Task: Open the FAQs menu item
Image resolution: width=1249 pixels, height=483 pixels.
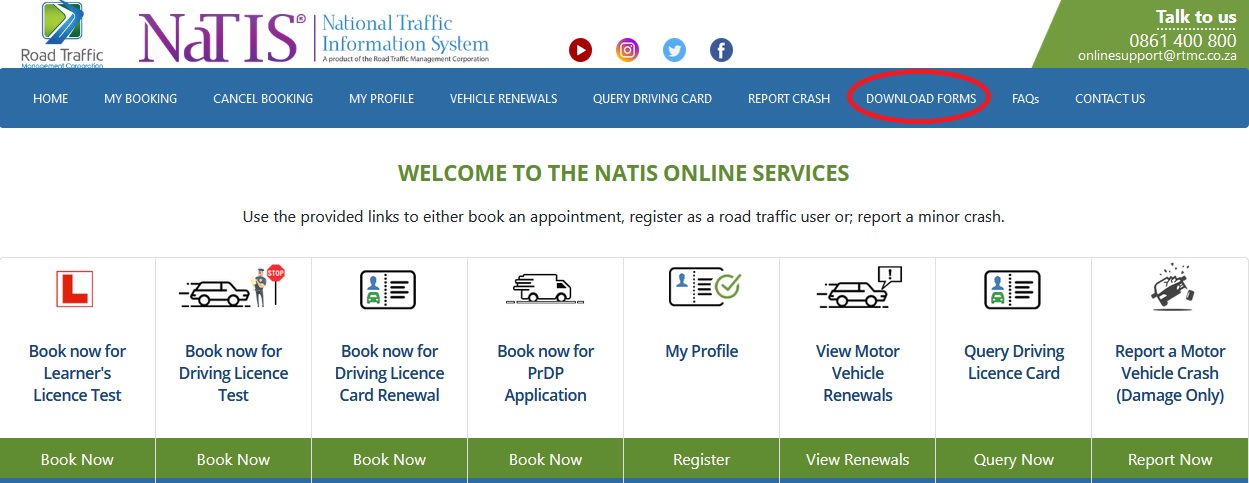Action: pyautogui.click(x=1025, y=99)
